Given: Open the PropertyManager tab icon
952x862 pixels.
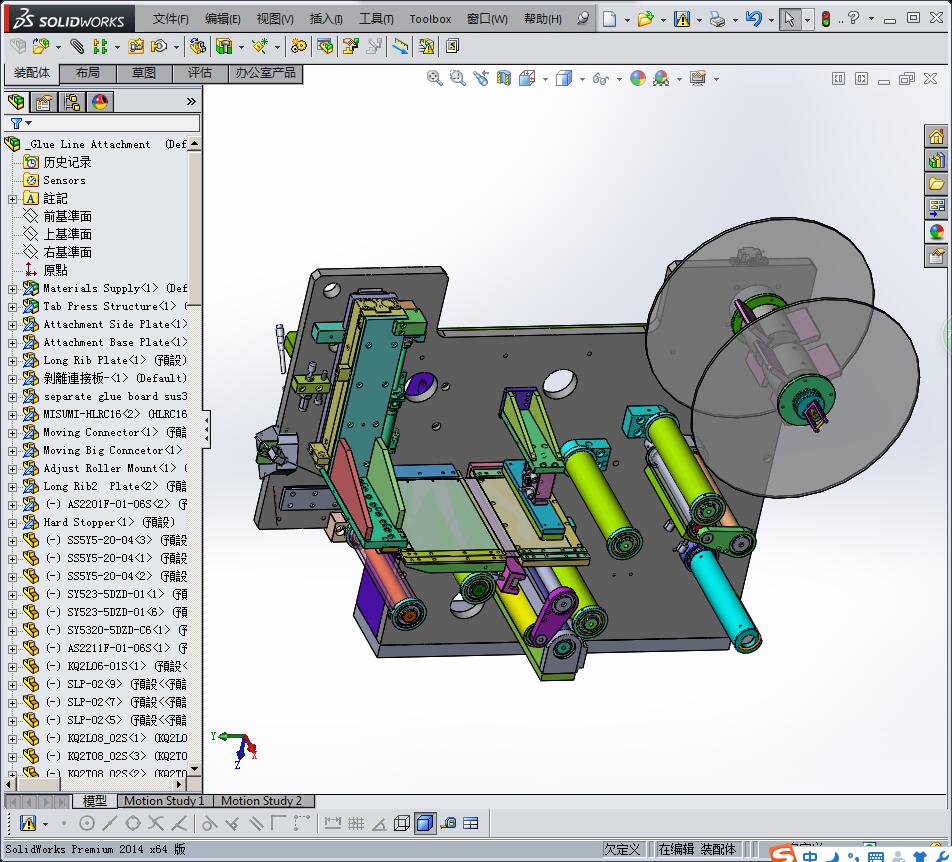Looking at the screenshot, I should [44, 101].
